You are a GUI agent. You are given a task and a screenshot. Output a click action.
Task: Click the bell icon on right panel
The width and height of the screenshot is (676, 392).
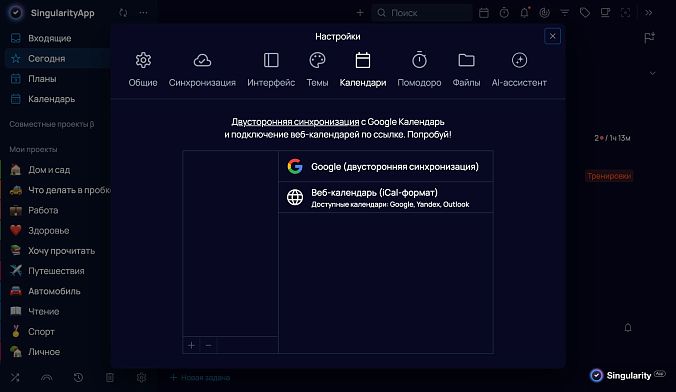coord(628,328)
